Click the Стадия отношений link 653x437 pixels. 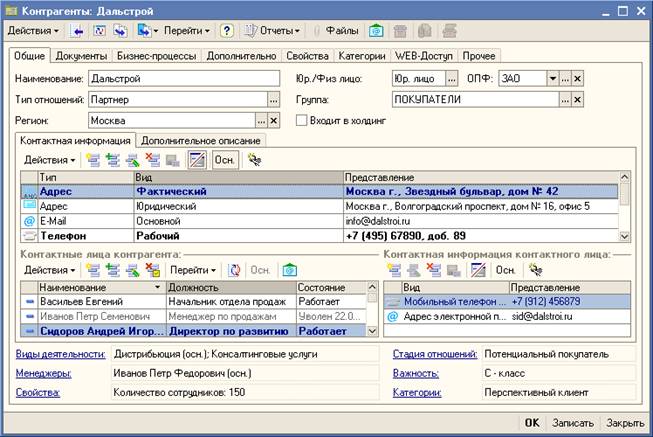tap(435, 354)
